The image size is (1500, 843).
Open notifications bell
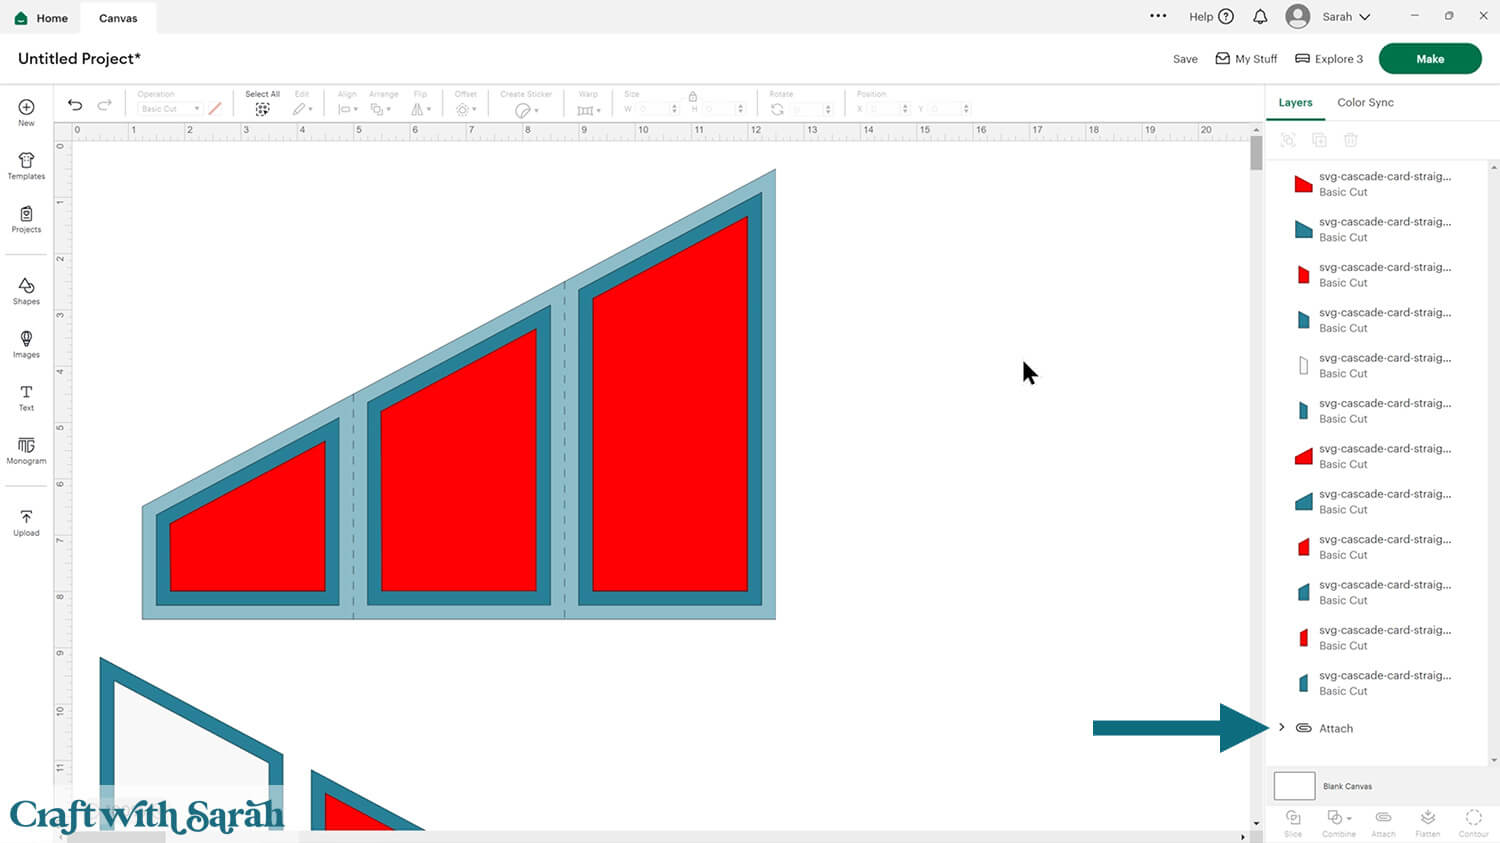(x=1260, y=17)
